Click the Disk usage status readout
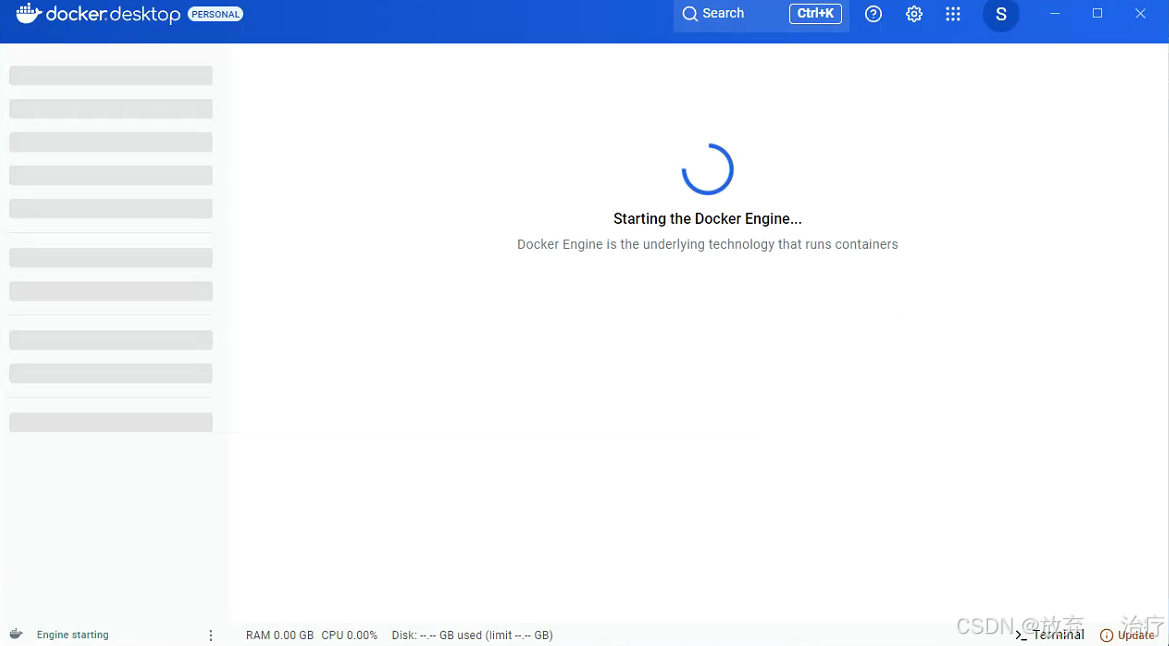The image size is (1169, 646). pos(472,636)
